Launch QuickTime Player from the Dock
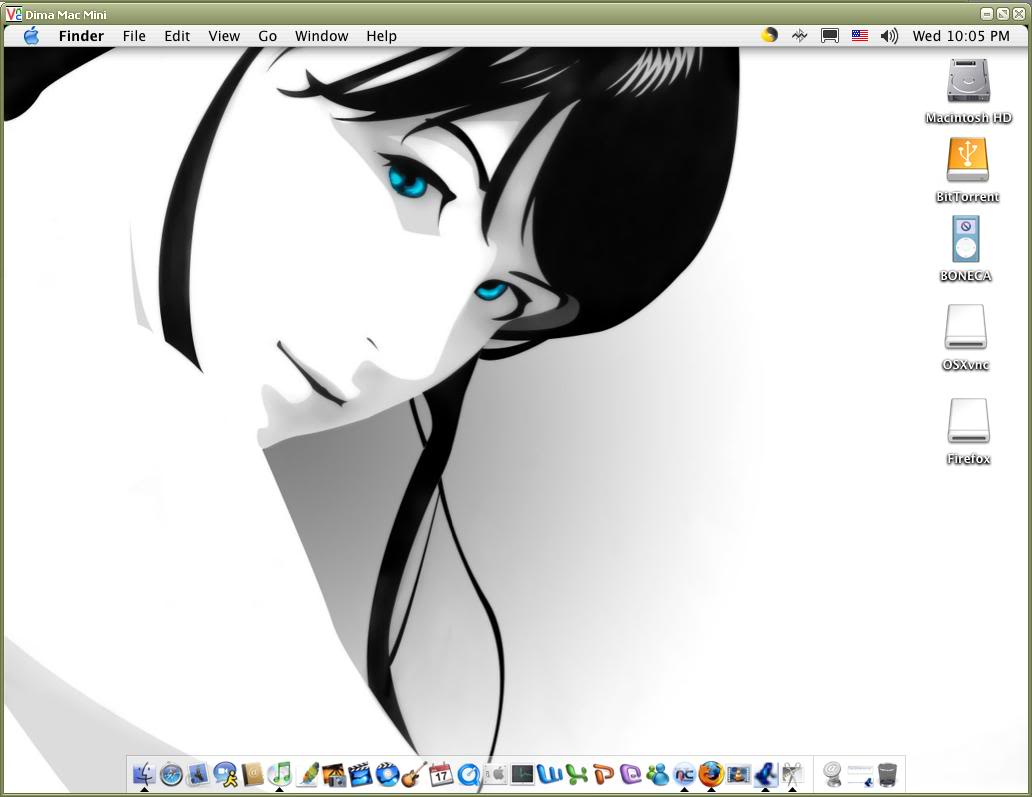The width and height of the screenshot is (1032, 797). pyautogui.click(x=469, y=774)
